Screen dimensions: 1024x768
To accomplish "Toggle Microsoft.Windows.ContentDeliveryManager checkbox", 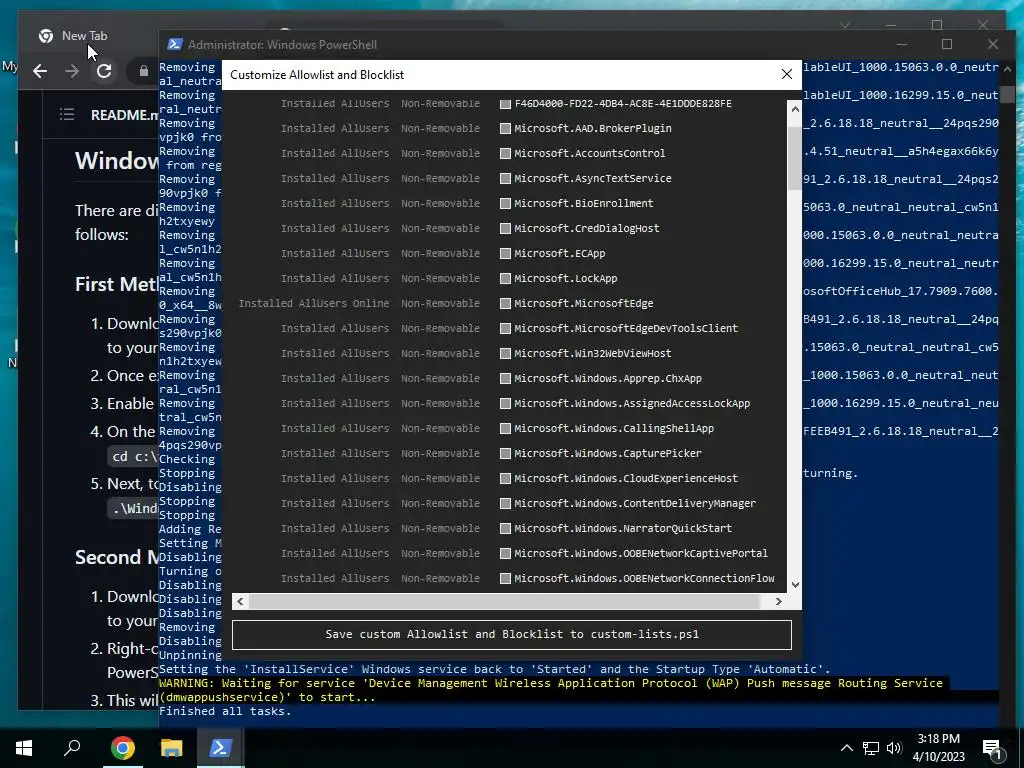I will click(505, 504).
